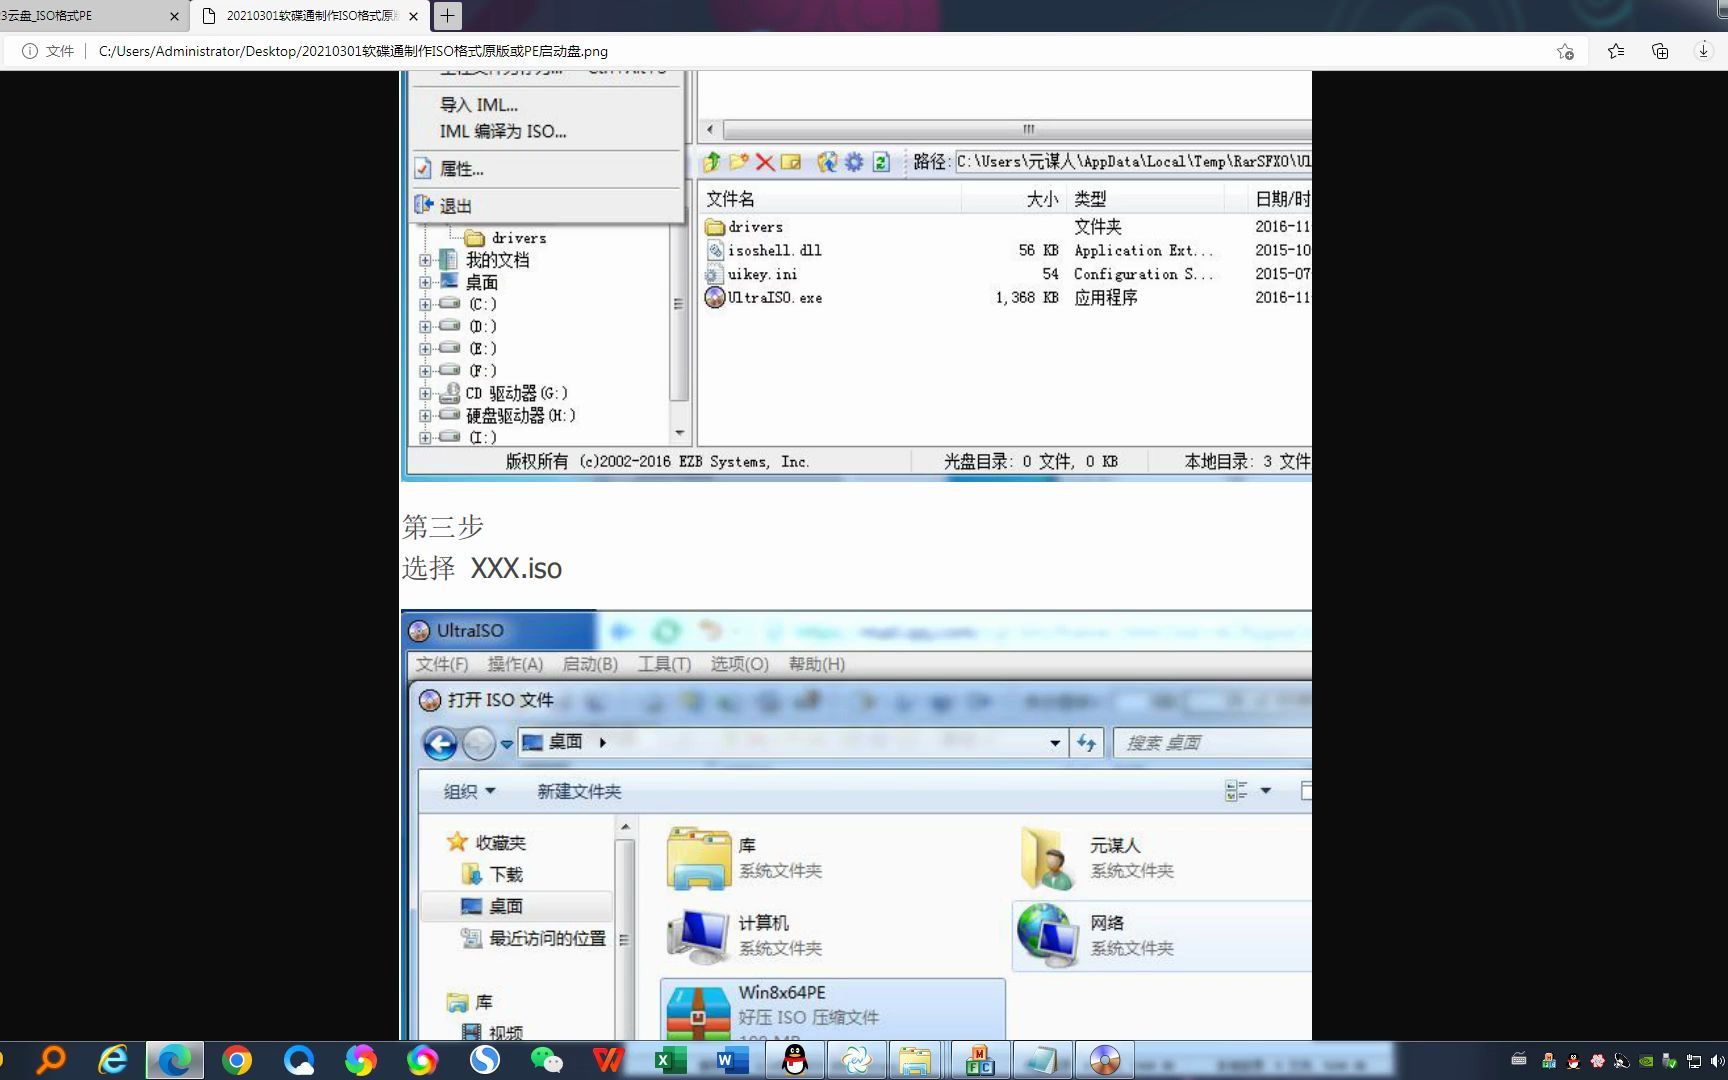Image resolution: width=1728 pixels, height=1080 pixels.
Task: Open the 选项(O) menu
Action: pyautogui.click(x=739, y=664)
